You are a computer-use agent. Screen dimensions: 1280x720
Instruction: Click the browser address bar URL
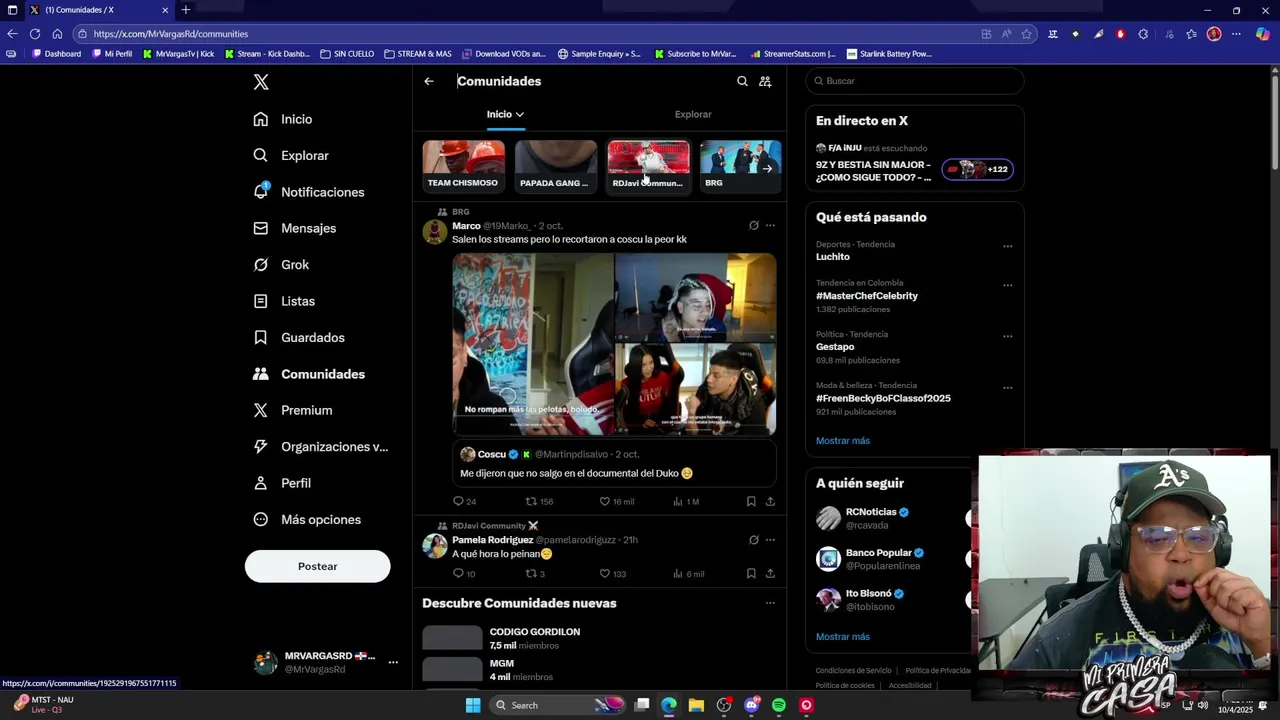point(171,34)
